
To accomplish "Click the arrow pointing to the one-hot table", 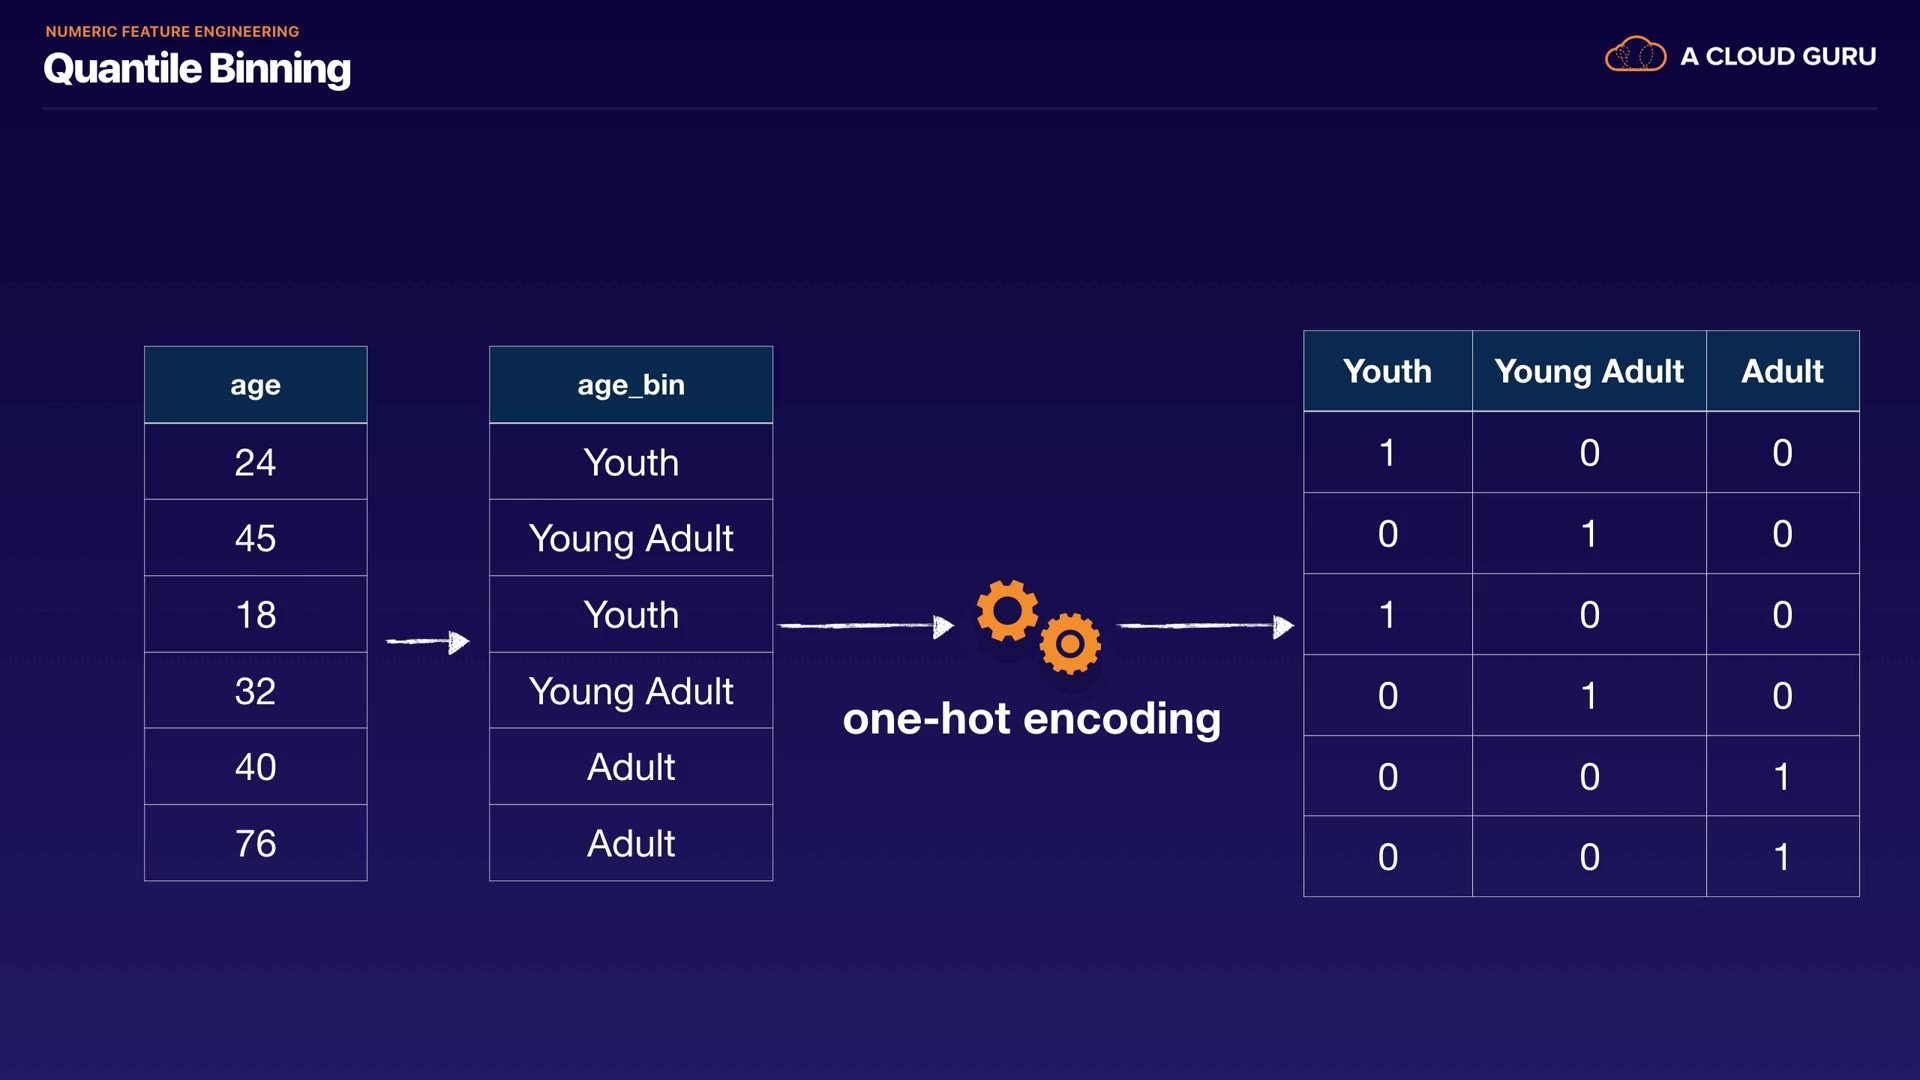I will [1205, 626].
